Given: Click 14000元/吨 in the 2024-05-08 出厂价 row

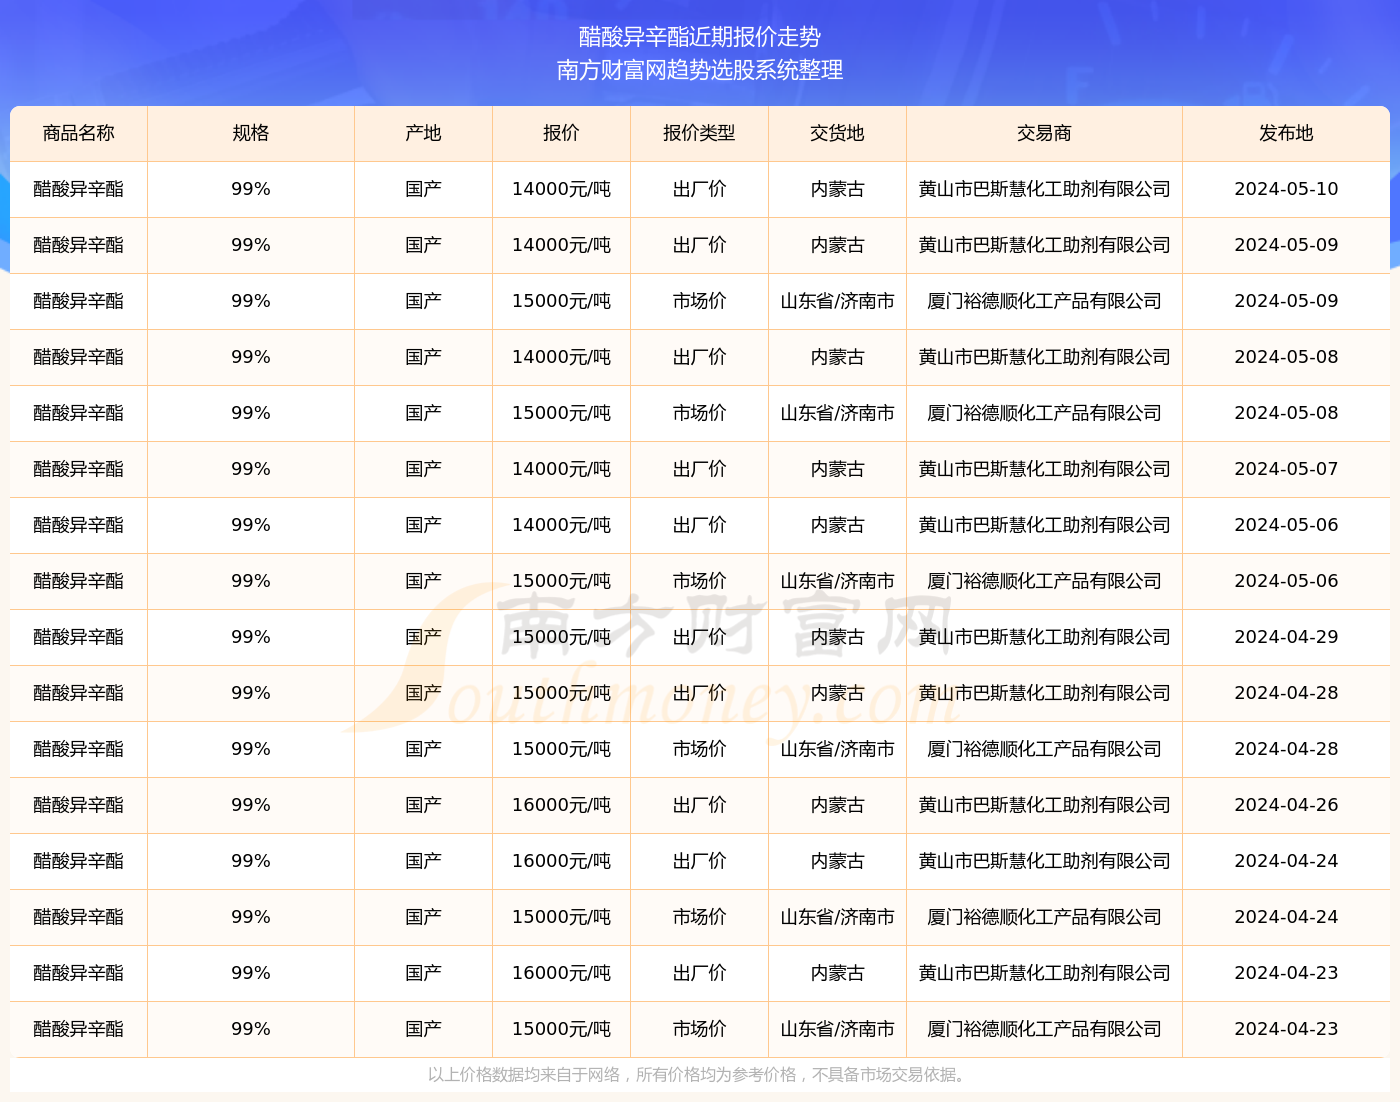Looking at the screenshot, I should click(561, 357).
